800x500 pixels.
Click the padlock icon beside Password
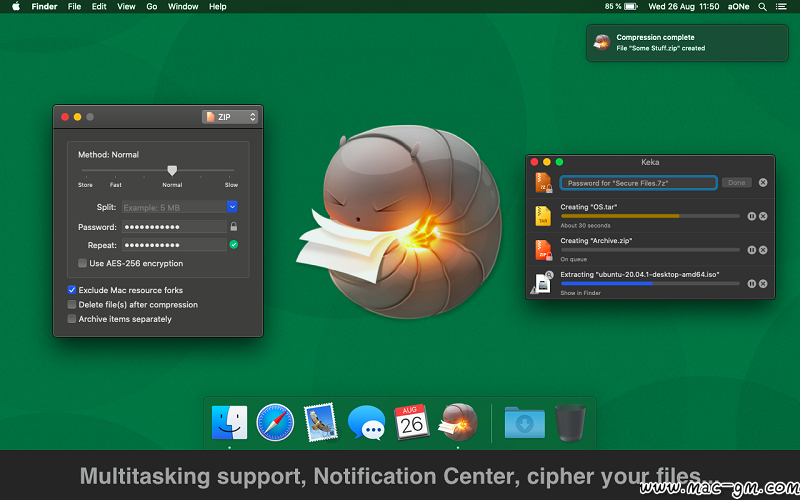234,226
